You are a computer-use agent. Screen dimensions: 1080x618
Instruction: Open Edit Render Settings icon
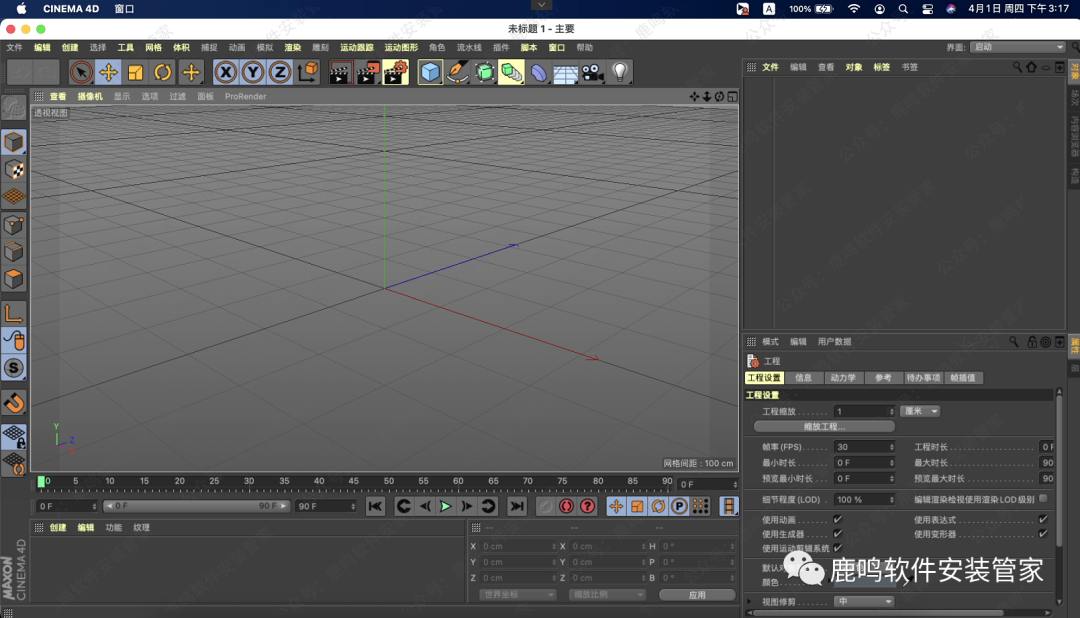(x=395, y=72)
